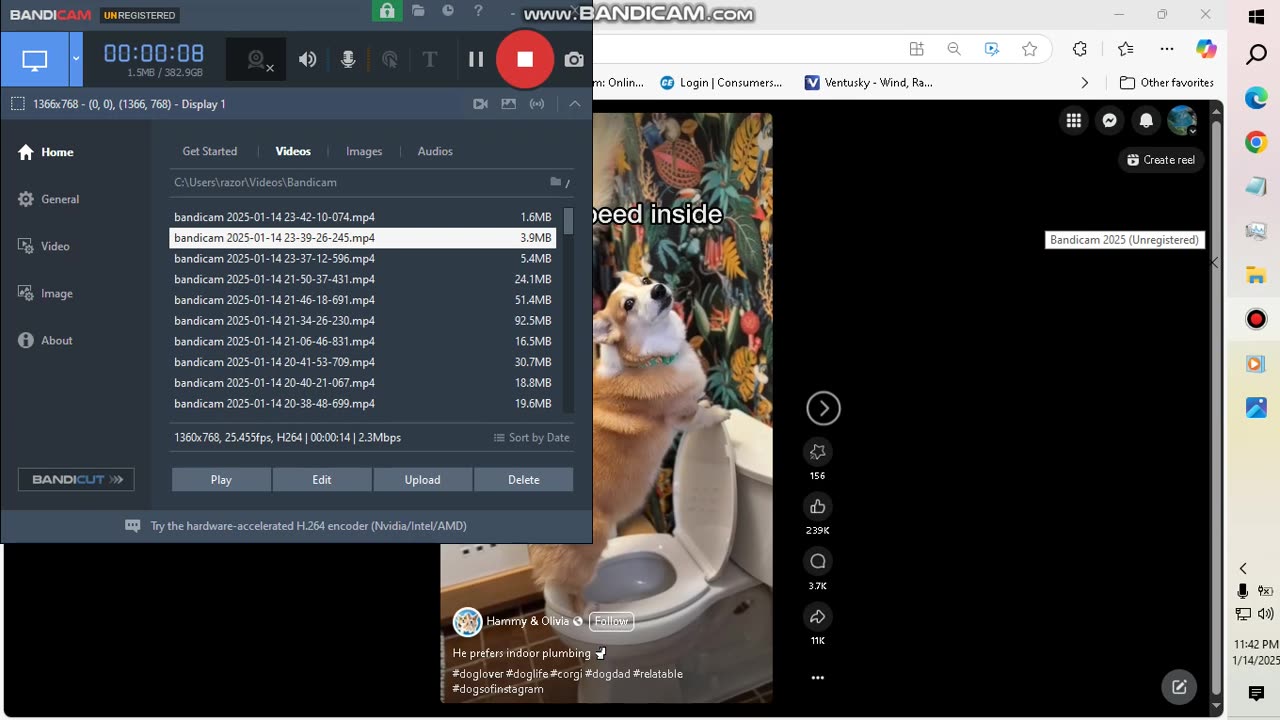The width and height of the screenshot is (1280, 720).
Task: Open Bandicam help question mark
Action: click(478, 11)
